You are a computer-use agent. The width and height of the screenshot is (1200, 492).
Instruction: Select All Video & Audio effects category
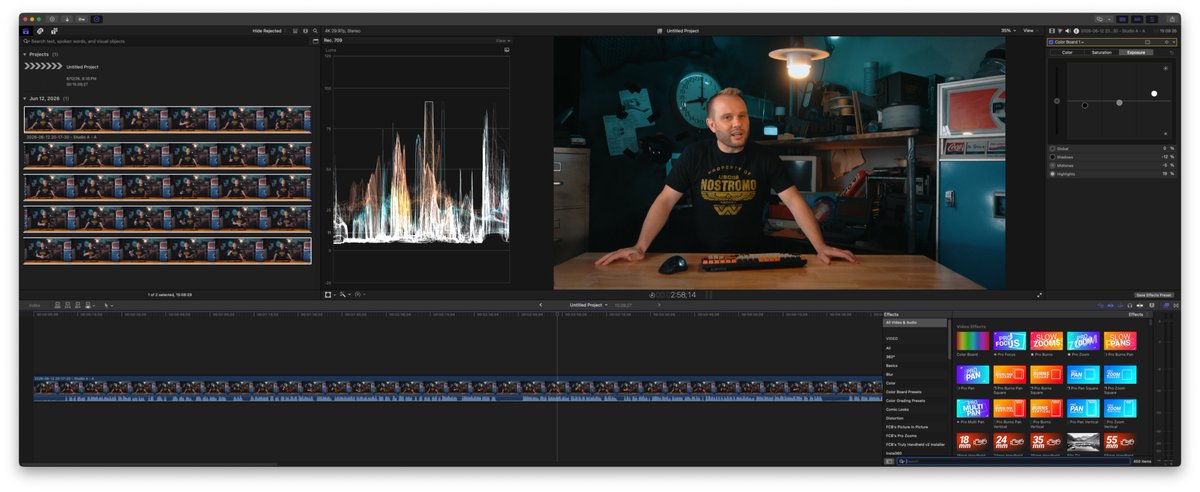tap(915, 323)
